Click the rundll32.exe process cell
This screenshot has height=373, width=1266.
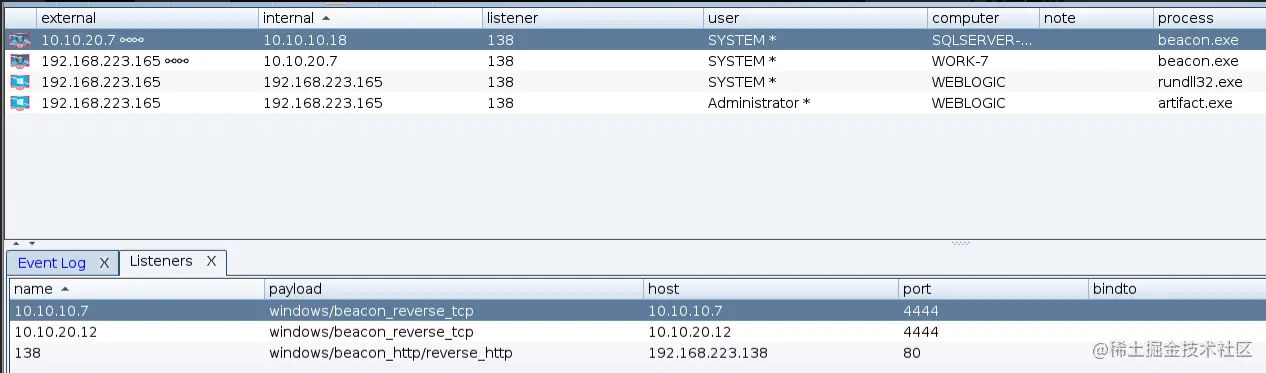coord(1200,82)
